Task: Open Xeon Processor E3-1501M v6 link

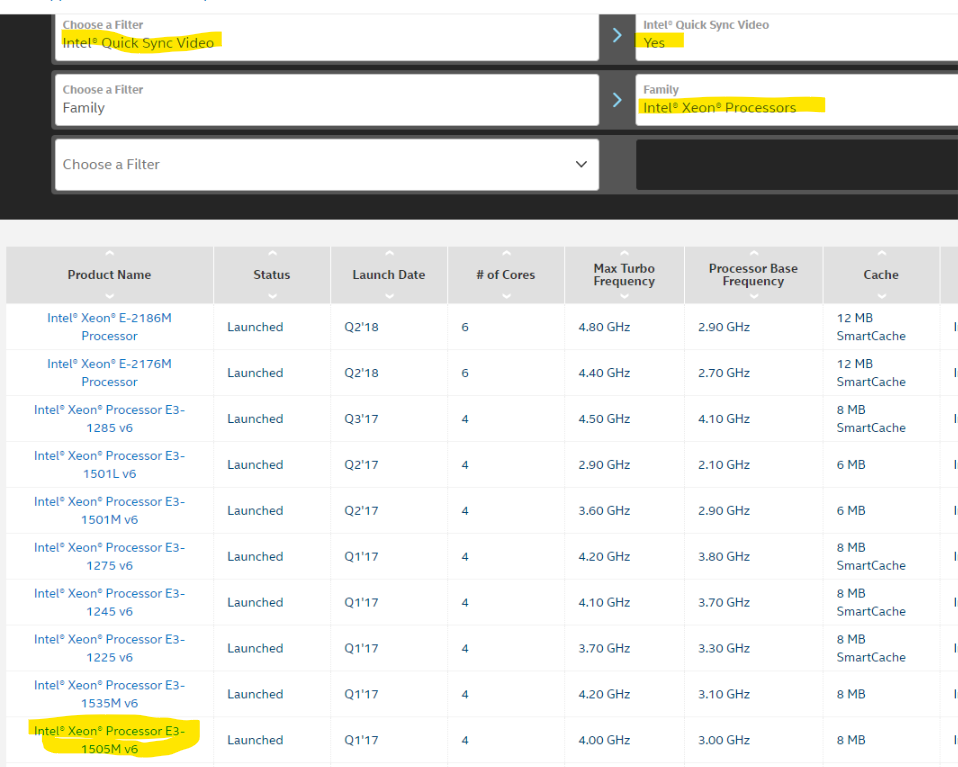Action: (x=109, y=510)
